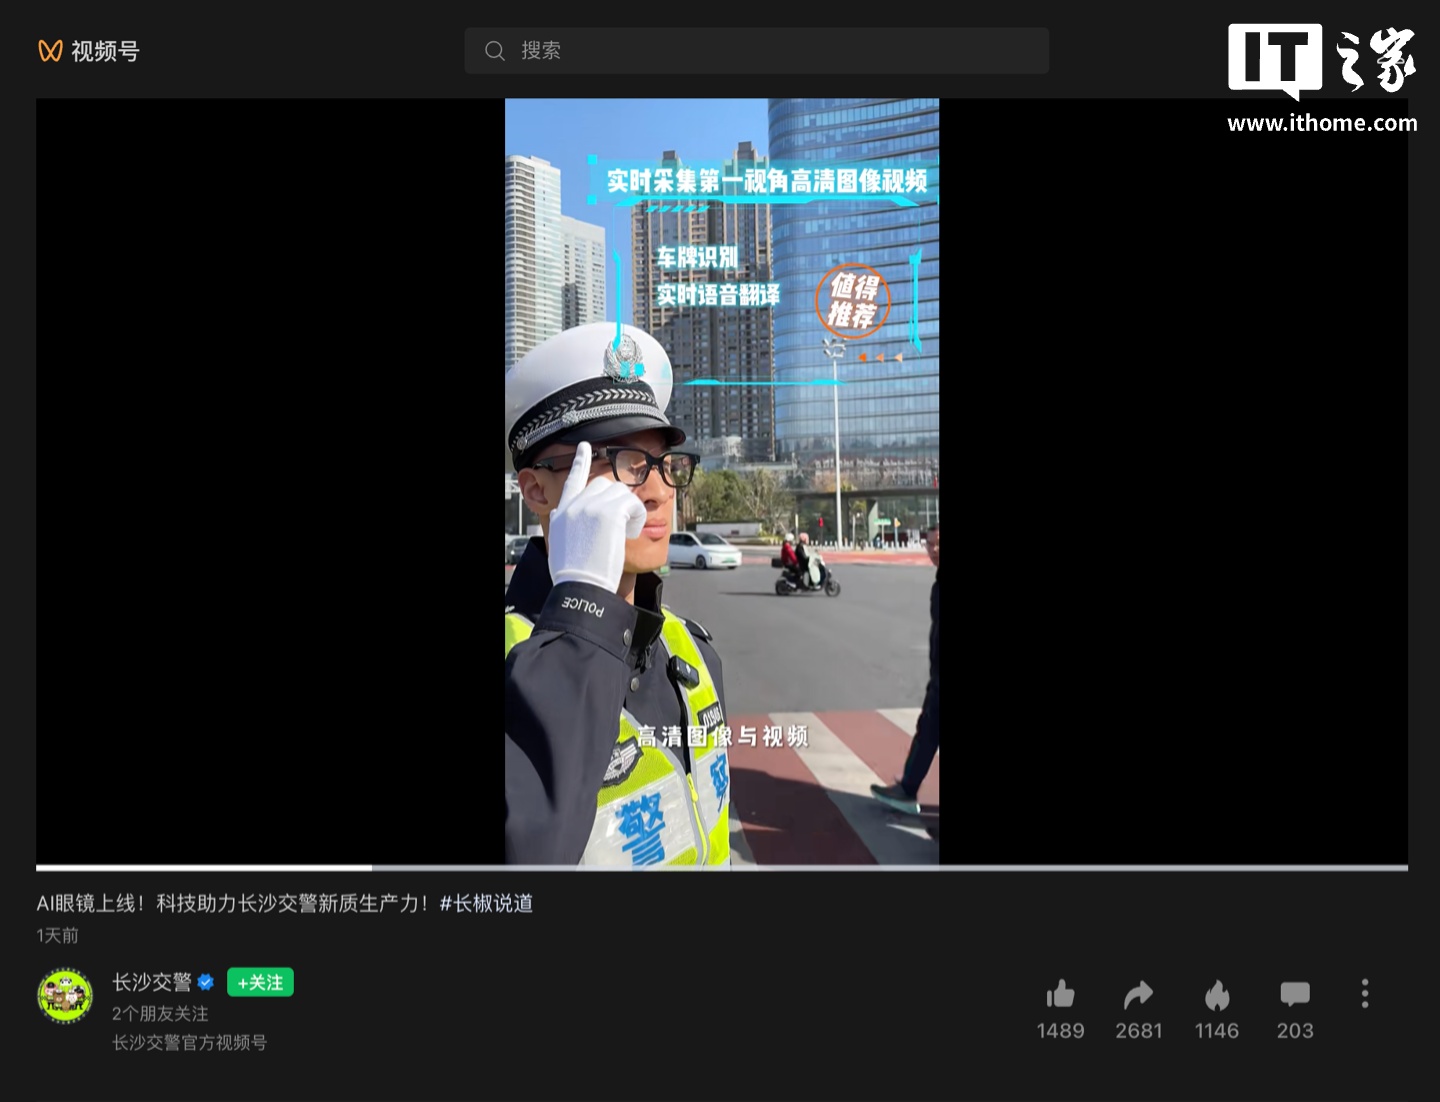Visit the 长沙交警 account profile name
1440x1102 pixels.
click(x=155, y=981)
